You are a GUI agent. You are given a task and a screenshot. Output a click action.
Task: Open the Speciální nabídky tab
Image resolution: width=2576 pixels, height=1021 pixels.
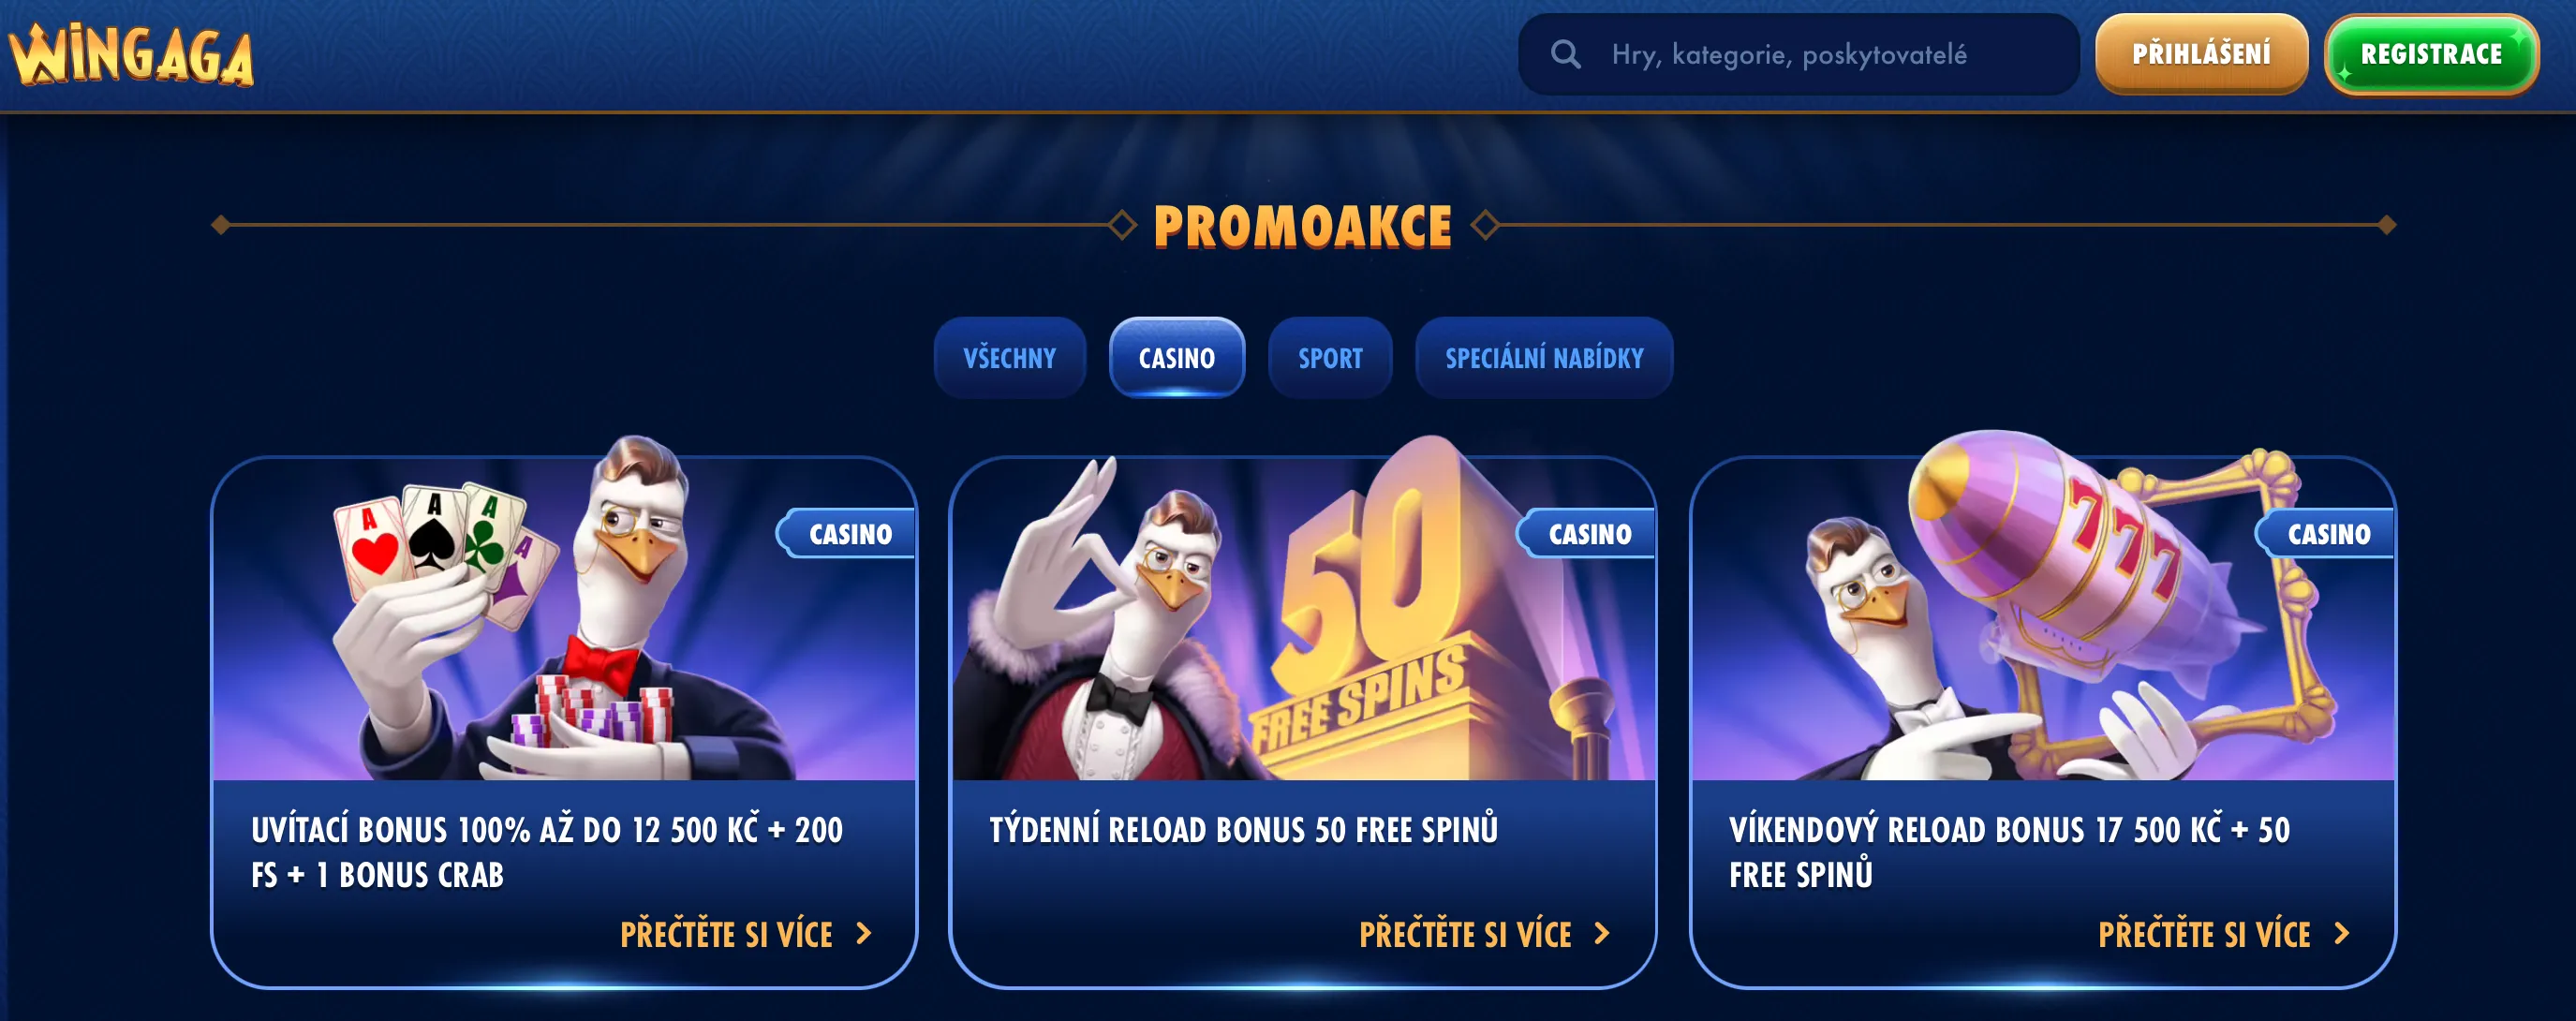tap(1544, 358)
